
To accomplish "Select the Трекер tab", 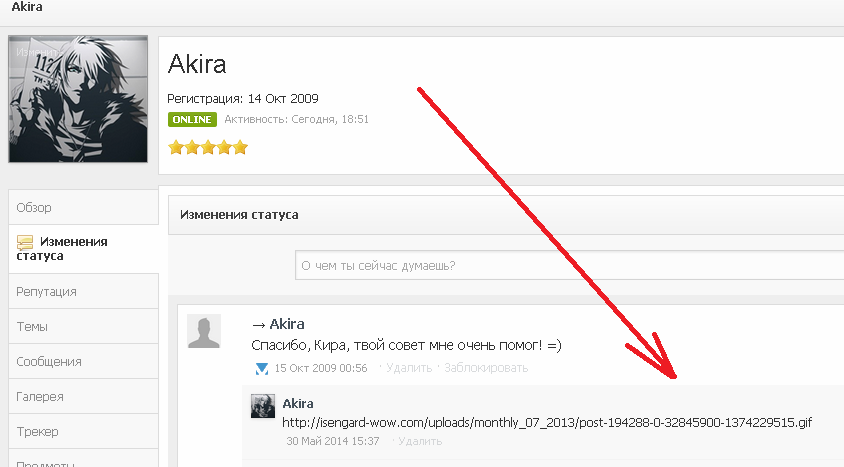I will (83, 431).
